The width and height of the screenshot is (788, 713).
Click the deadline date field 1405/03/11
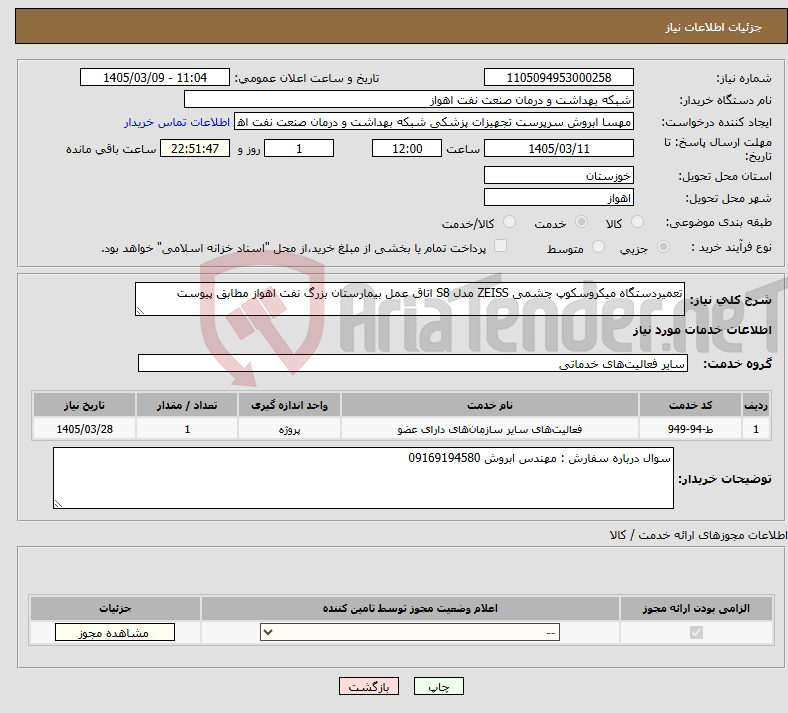click(559, 148)
